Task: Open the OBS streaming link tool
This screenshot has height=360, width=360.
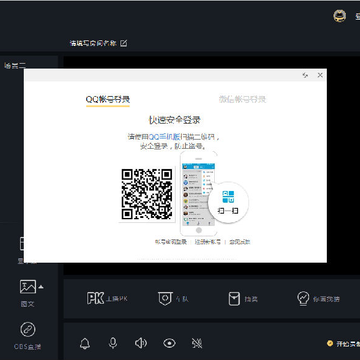Action: [x=28, y=336]
